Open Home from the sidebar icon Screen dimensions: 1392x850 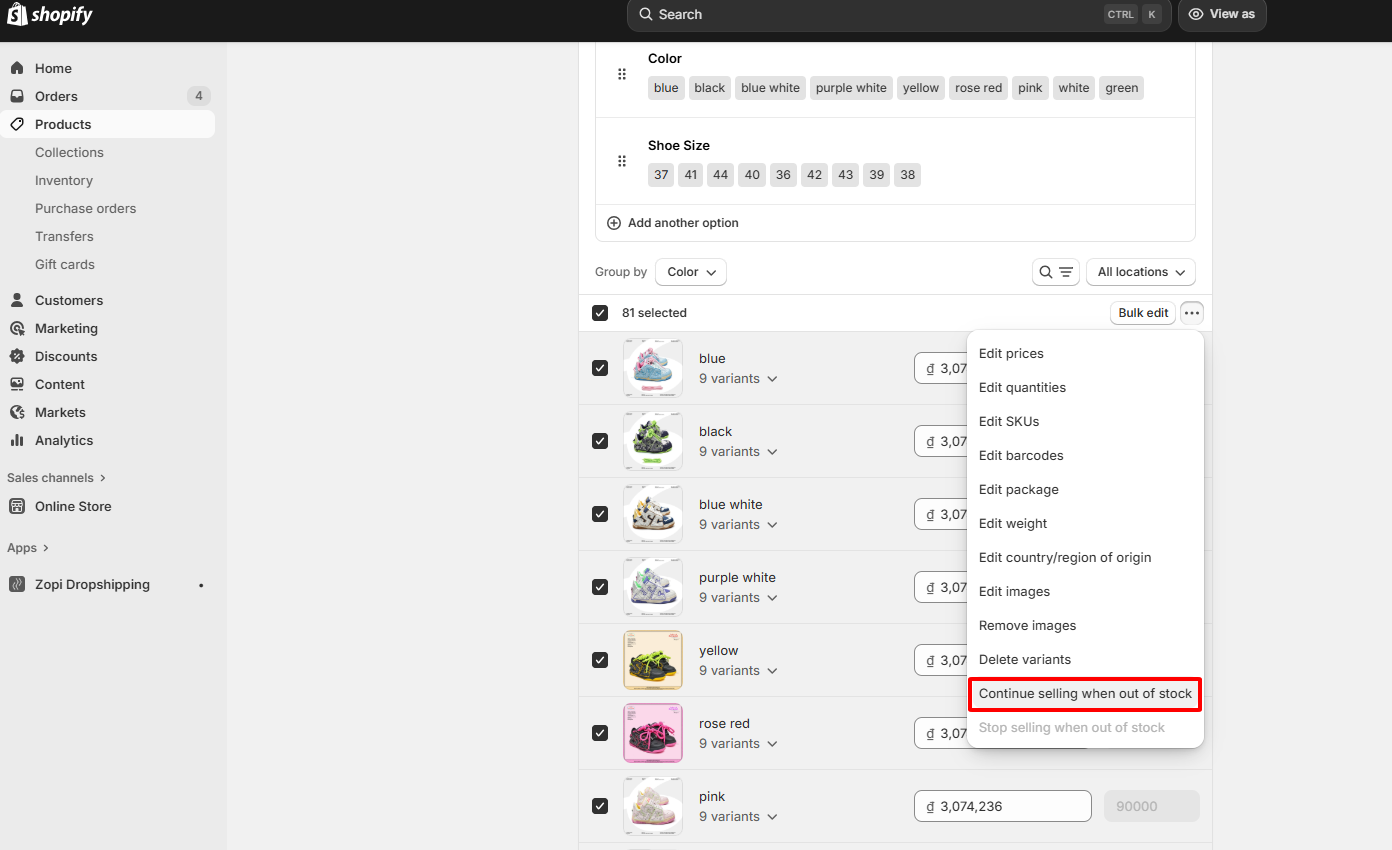17,68
